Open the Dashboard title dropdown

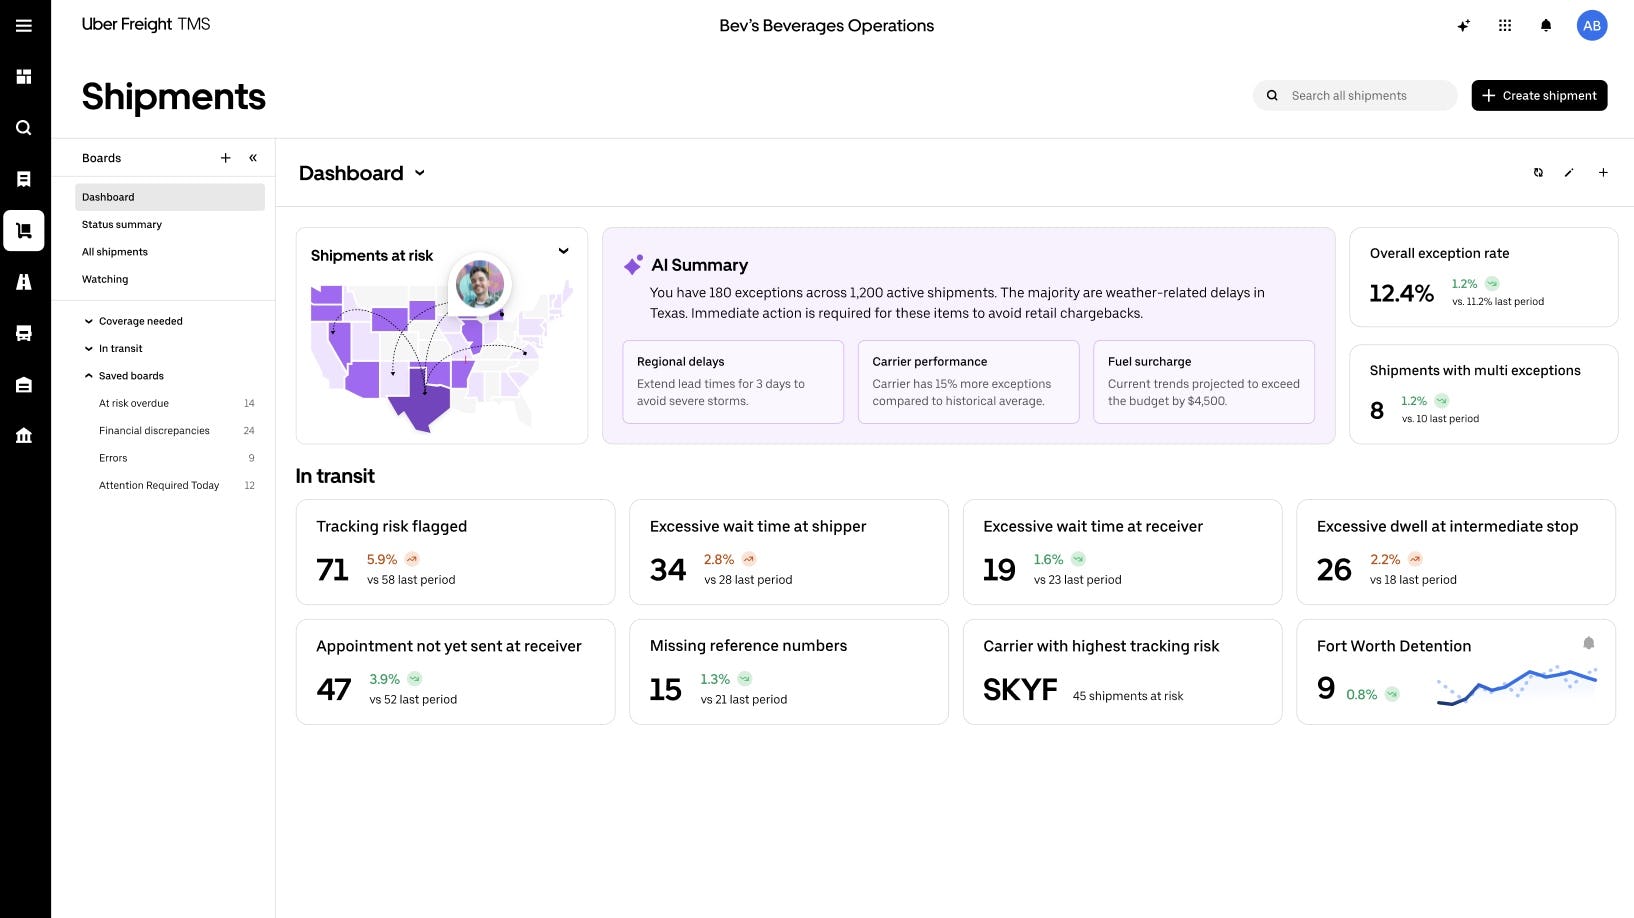coord(420,173)
